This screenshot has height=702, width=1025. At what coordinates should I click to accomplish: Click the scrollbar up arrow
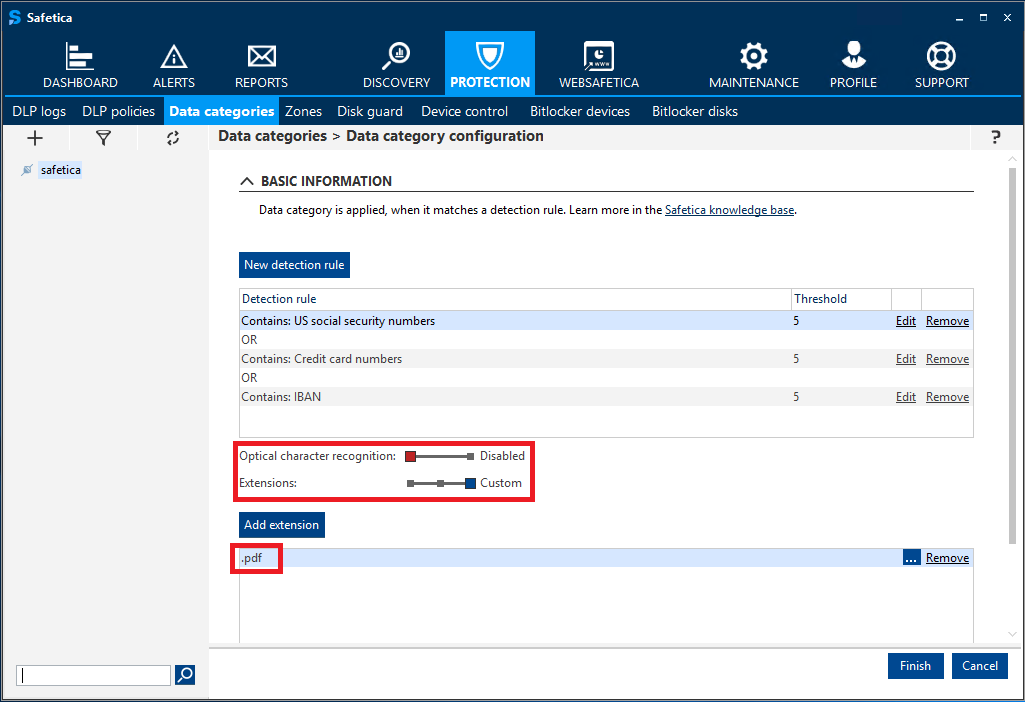pos(1012,159)
